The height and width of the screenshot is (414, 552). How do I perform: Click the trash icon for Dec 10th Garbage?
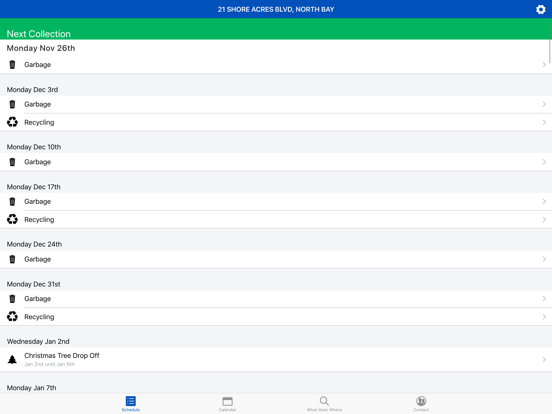click(x=12, y=162)
